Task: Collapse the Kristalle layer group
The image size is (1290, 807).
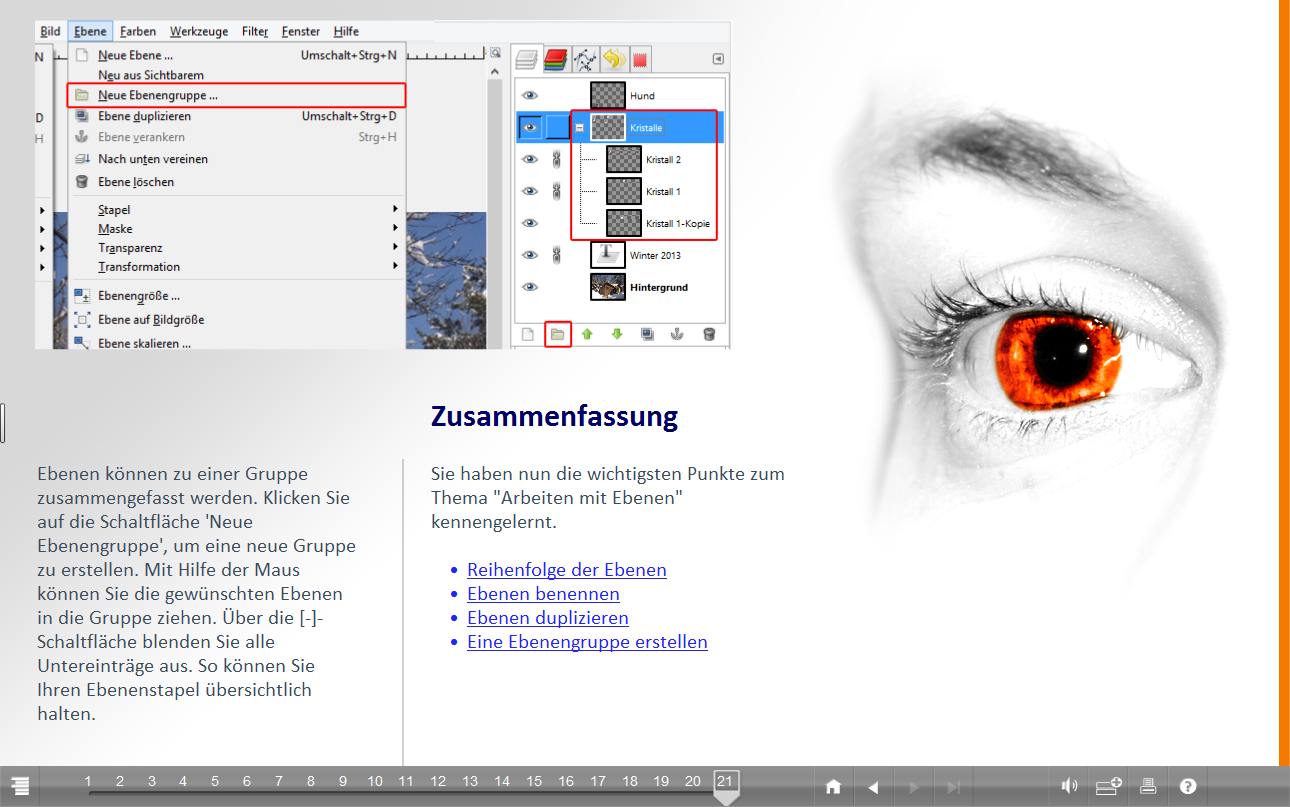Action: point(580,127)
